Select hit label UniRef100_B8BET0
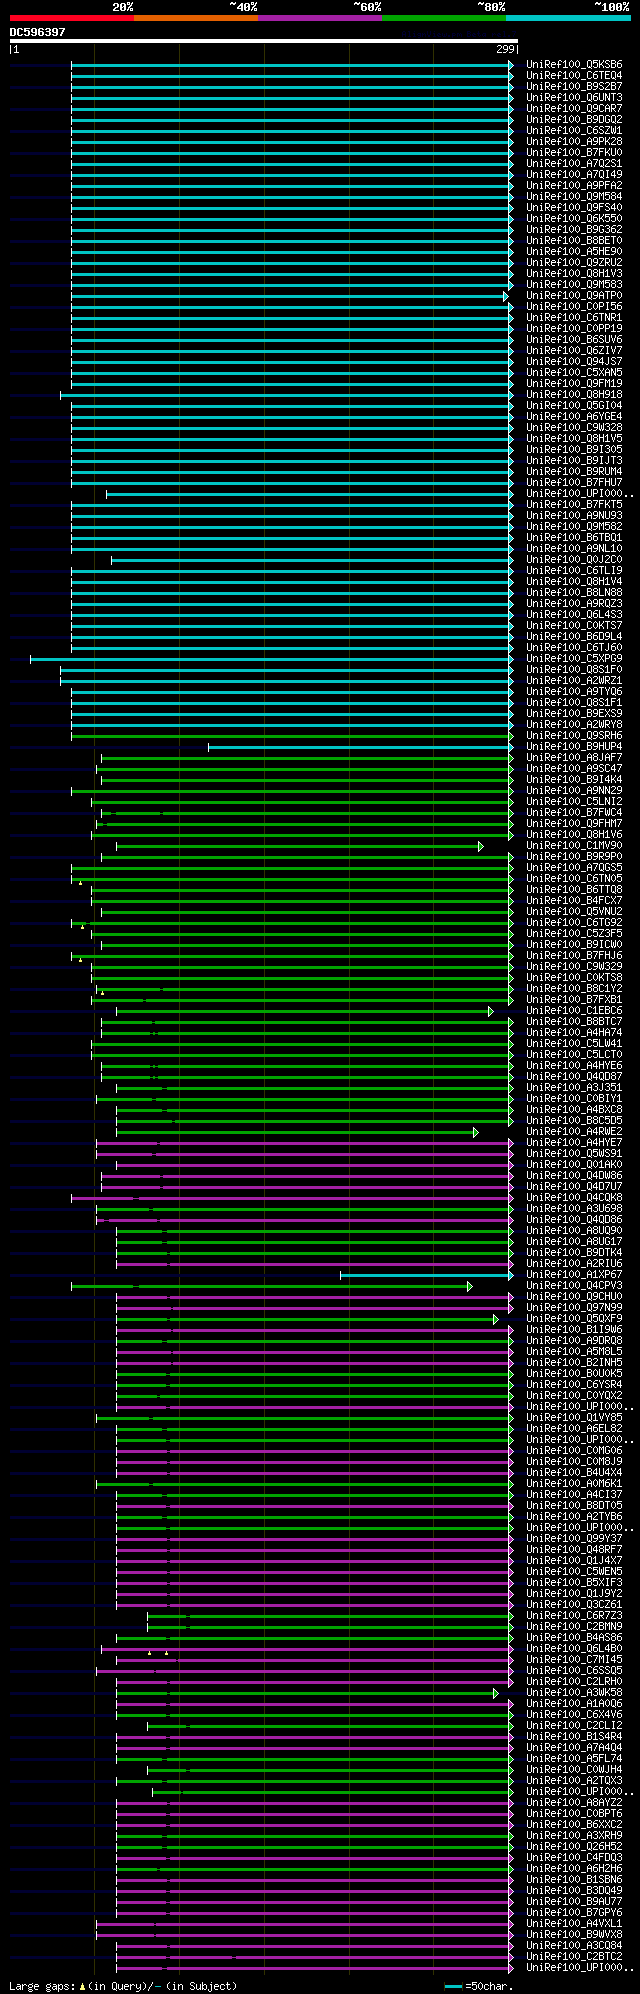Viewport: 640px width, 1994px height. tap(574, 241)
